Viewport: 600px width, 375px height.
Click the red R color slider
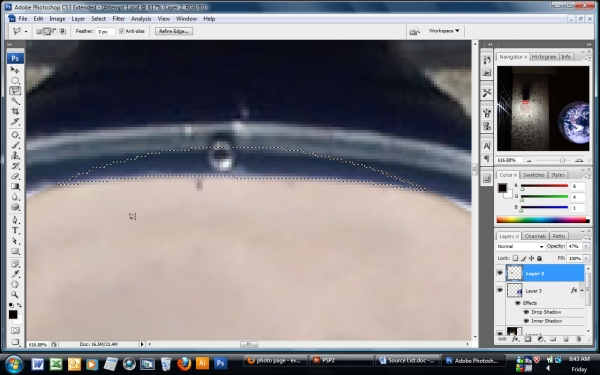[x=544, y=186]
